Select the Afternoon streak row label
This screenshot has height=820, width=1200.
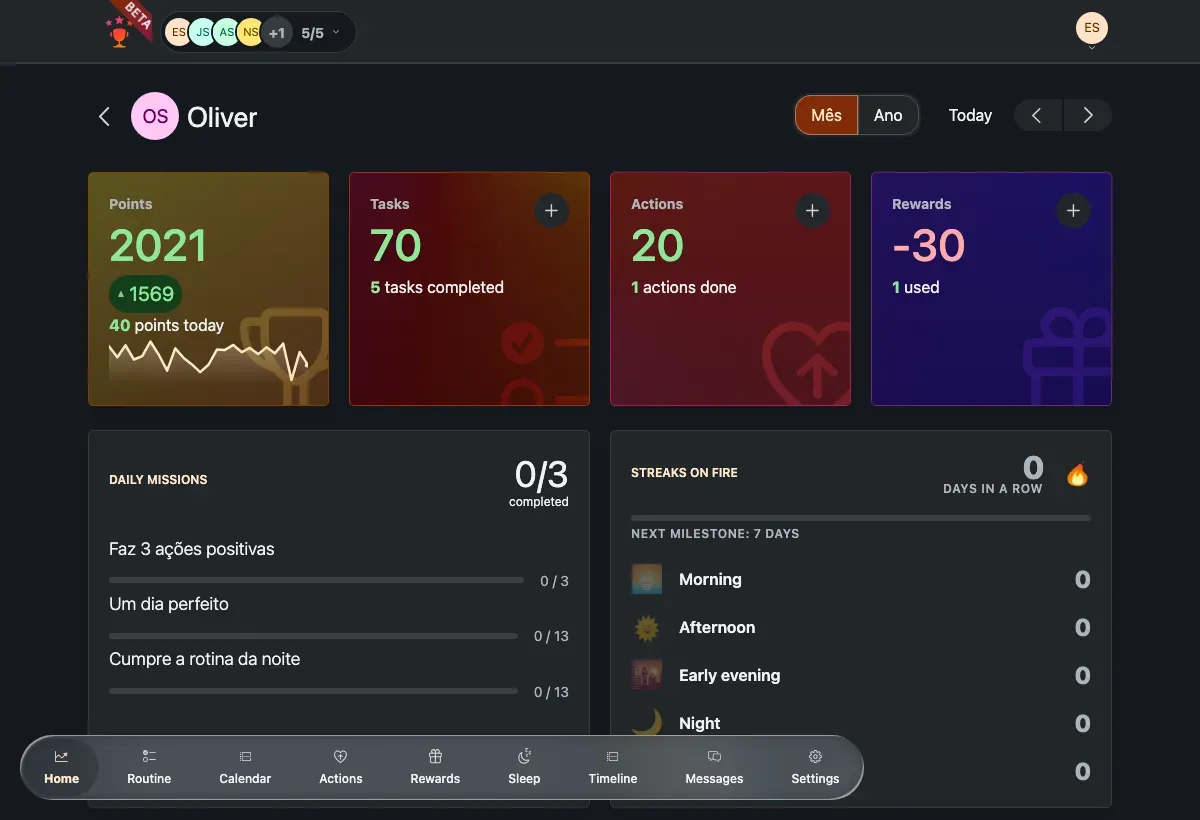(x=717, y=627)
